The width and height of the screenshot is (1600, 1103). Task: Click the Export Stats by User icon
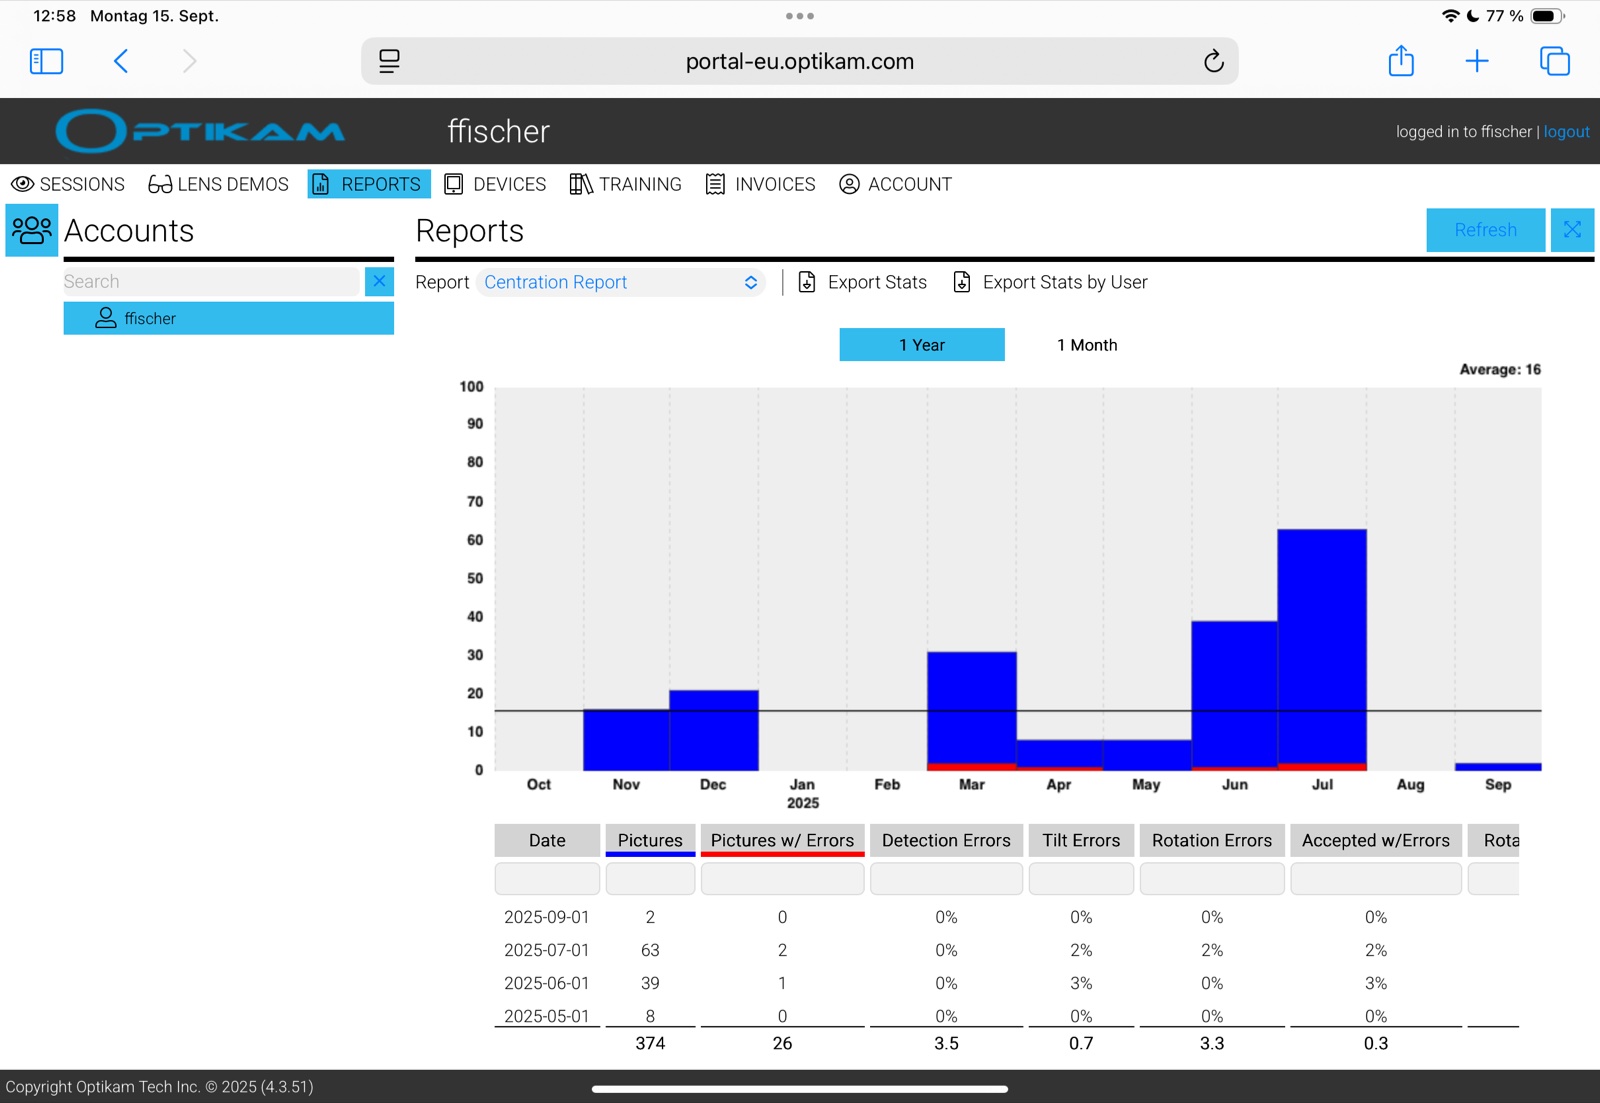tap(962, 282)
